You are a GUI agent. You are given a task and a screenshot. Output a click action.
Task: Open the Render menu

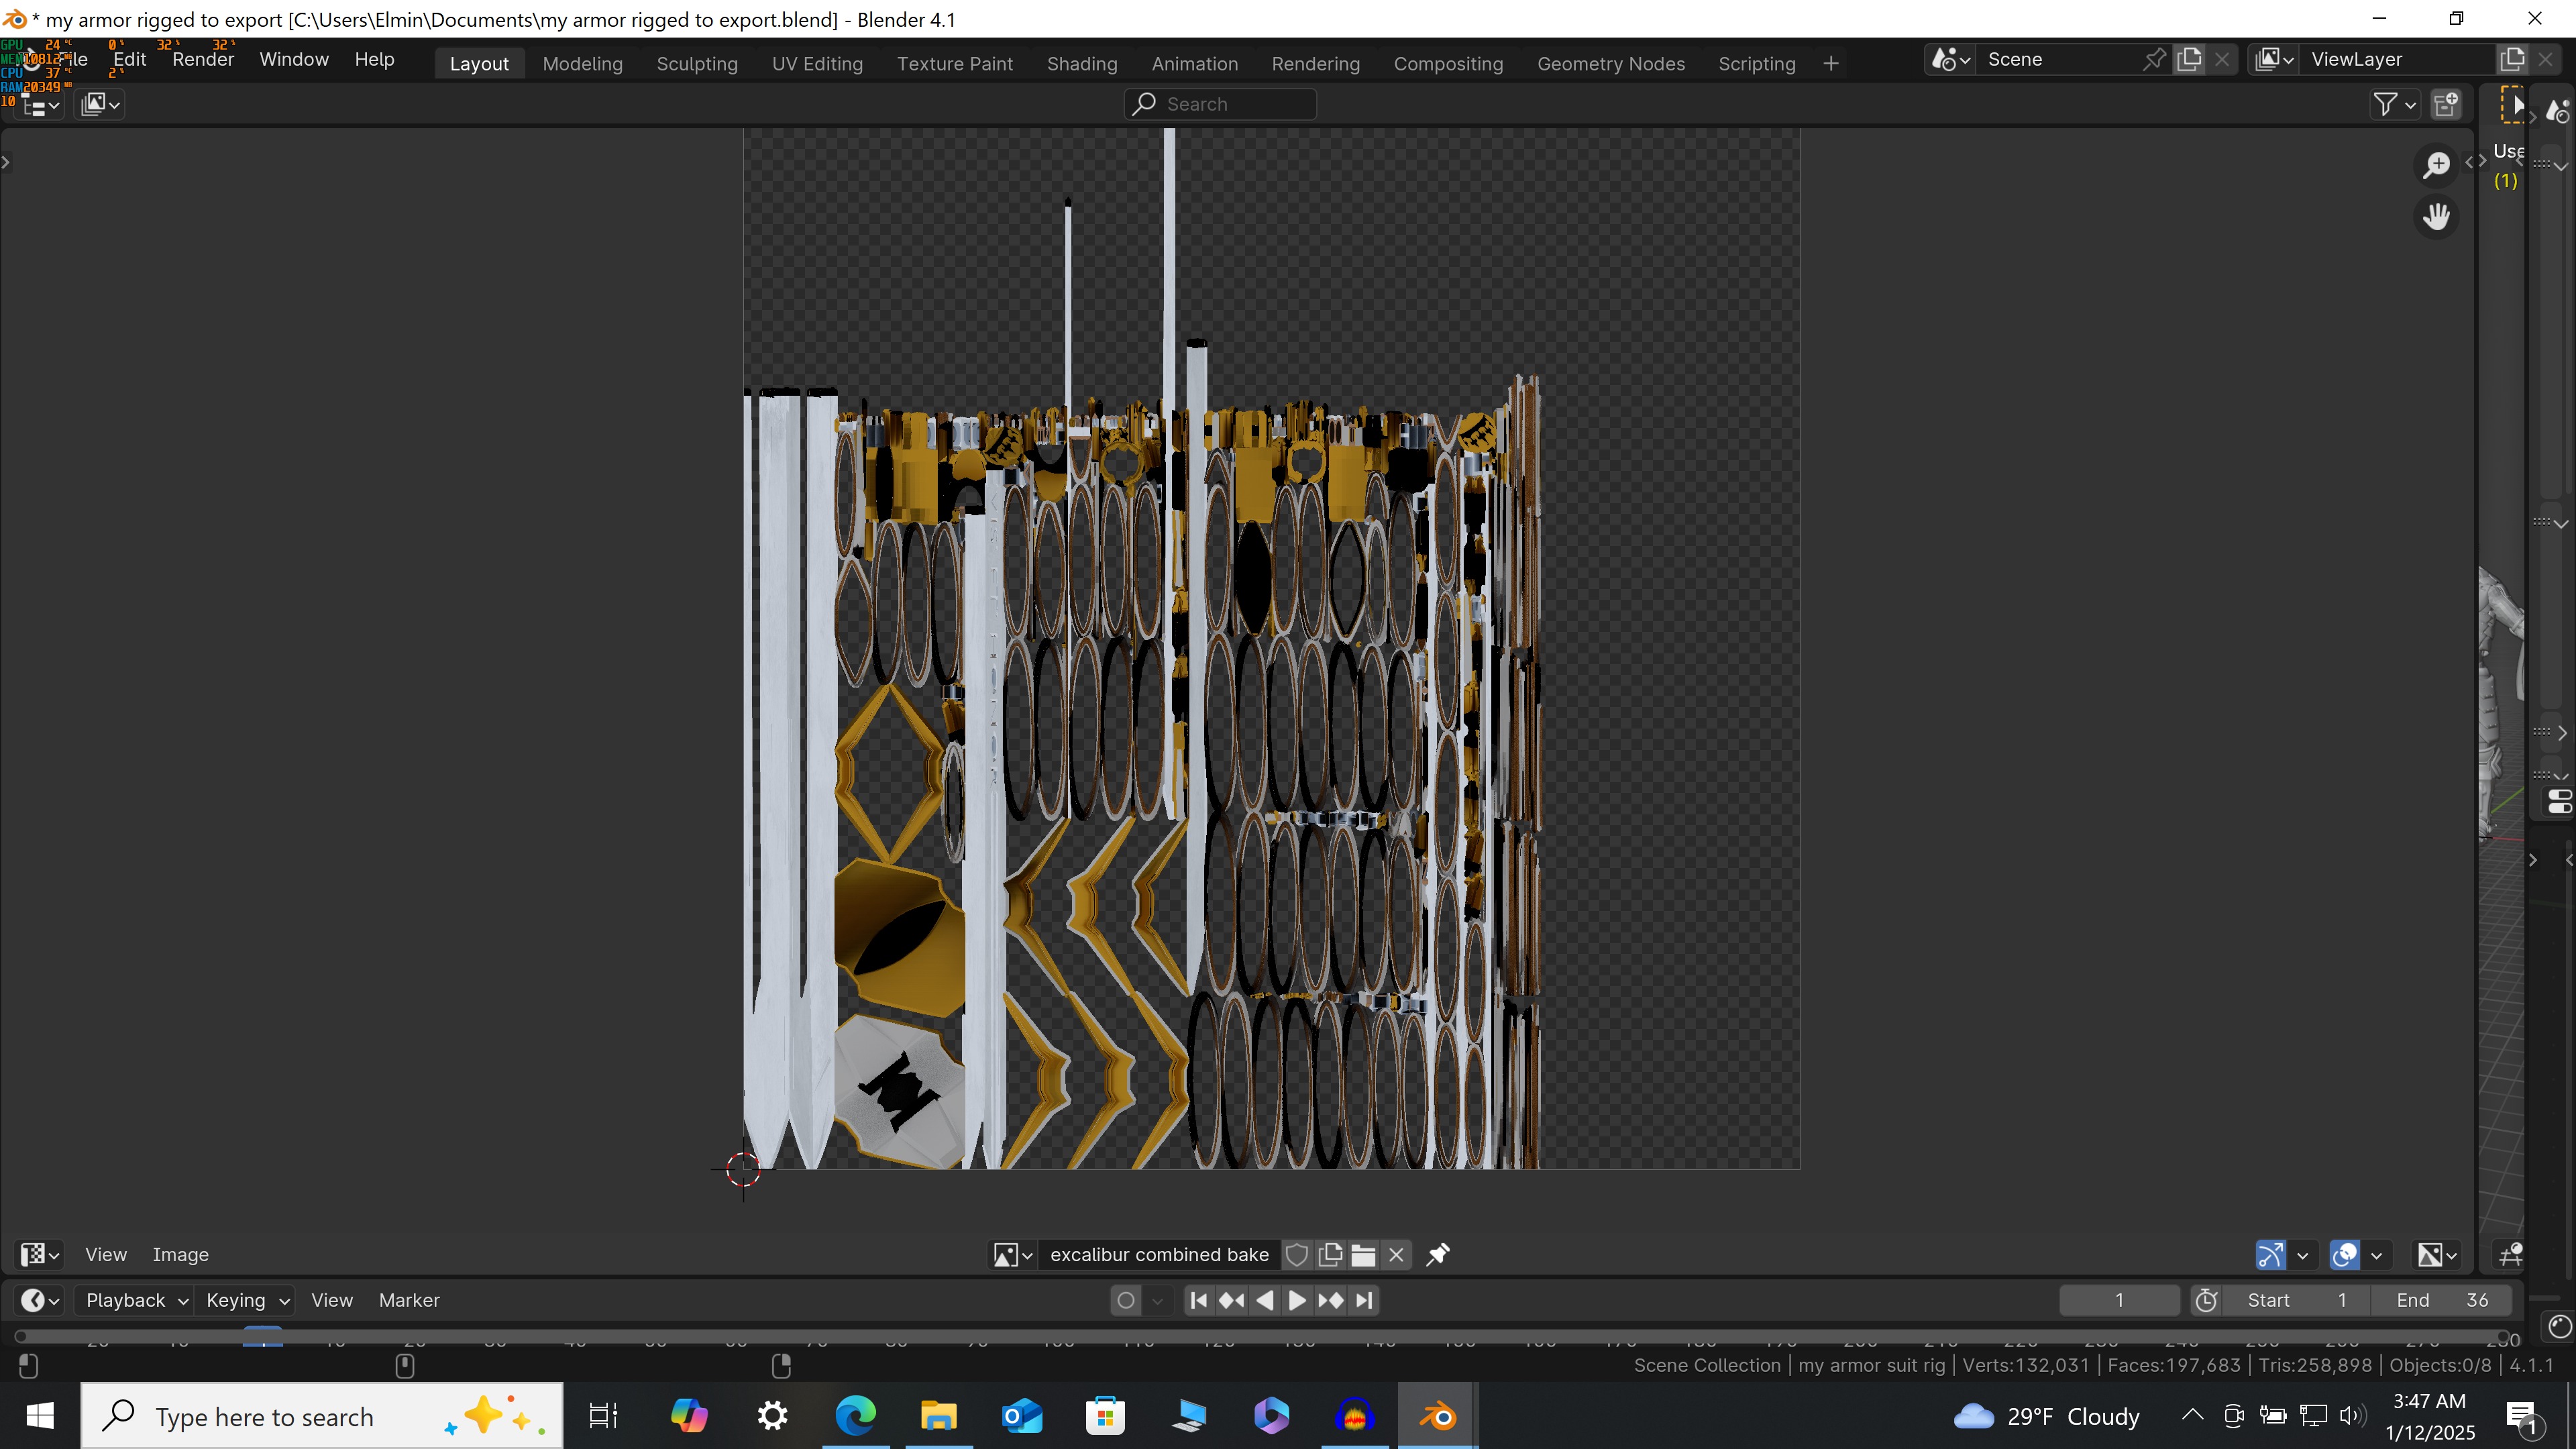click(203, 59)
